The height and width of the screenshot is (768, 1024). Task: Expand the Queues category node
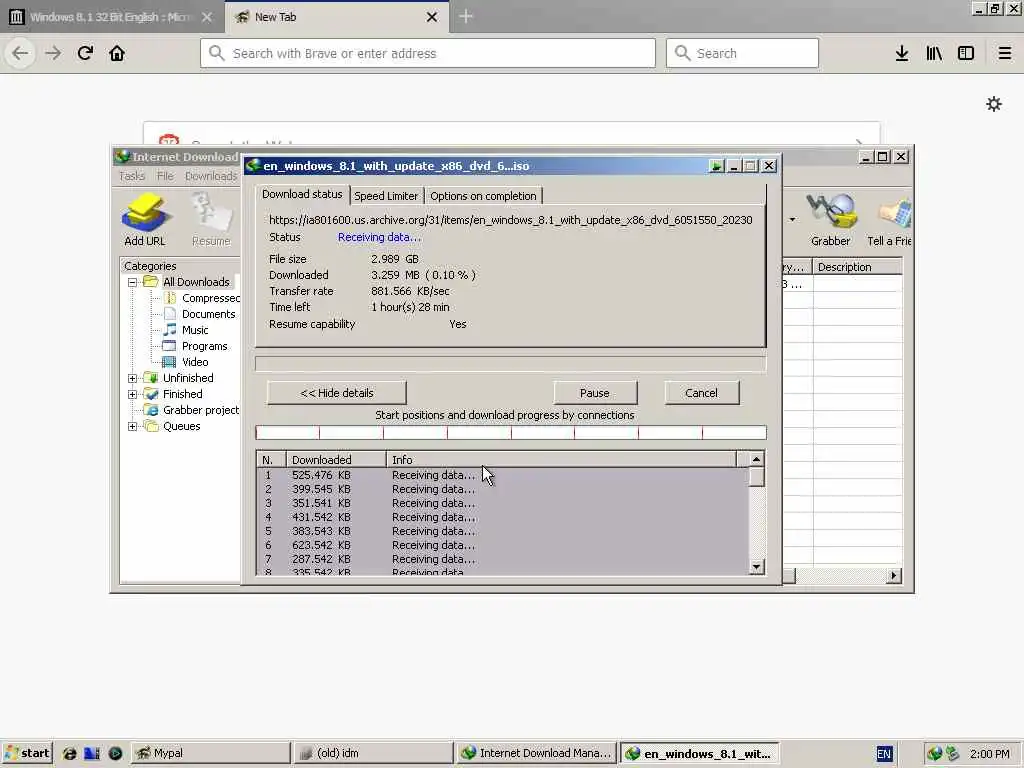click(x=133, y=426)
